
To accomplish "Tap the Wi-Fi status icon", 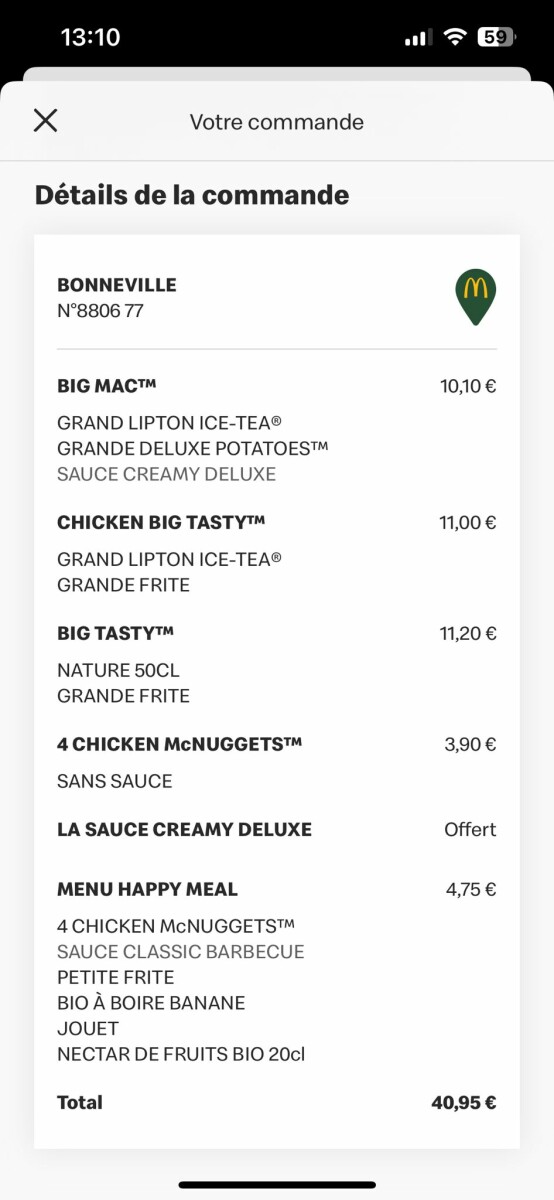I will coord(456,37).
